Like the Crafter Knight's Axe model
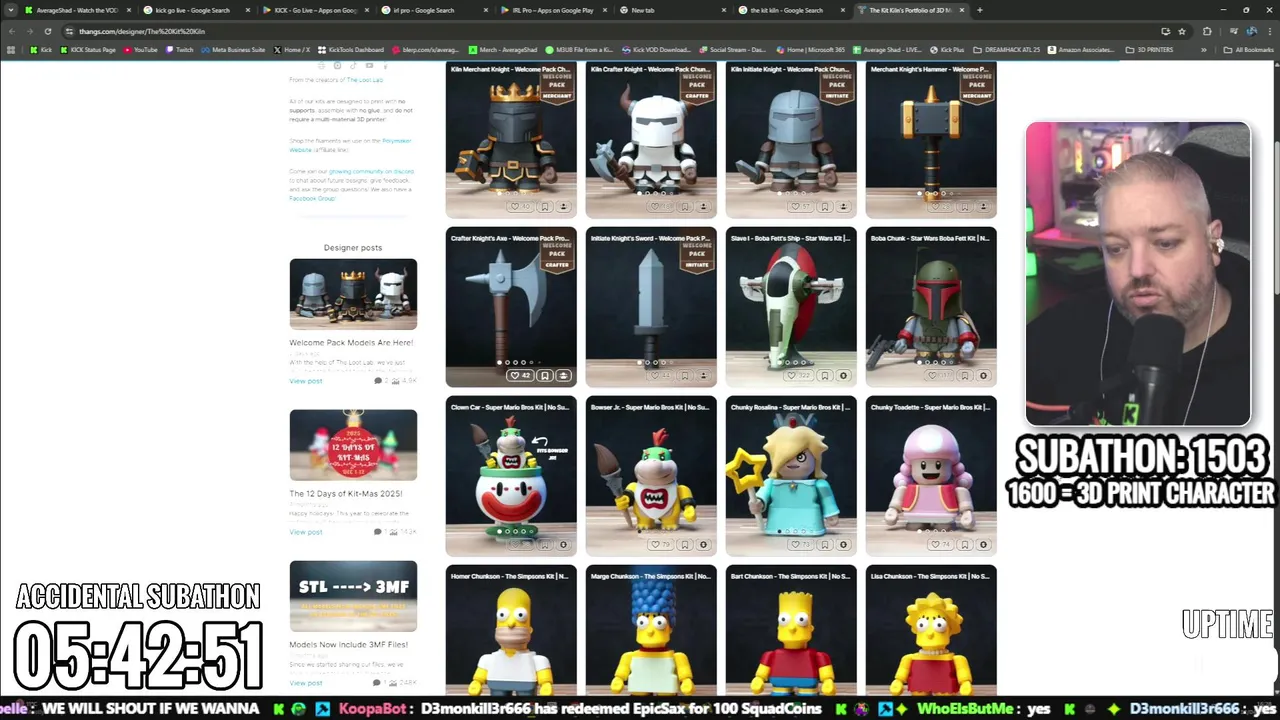 pyautogui.click(x=520, y=376)
